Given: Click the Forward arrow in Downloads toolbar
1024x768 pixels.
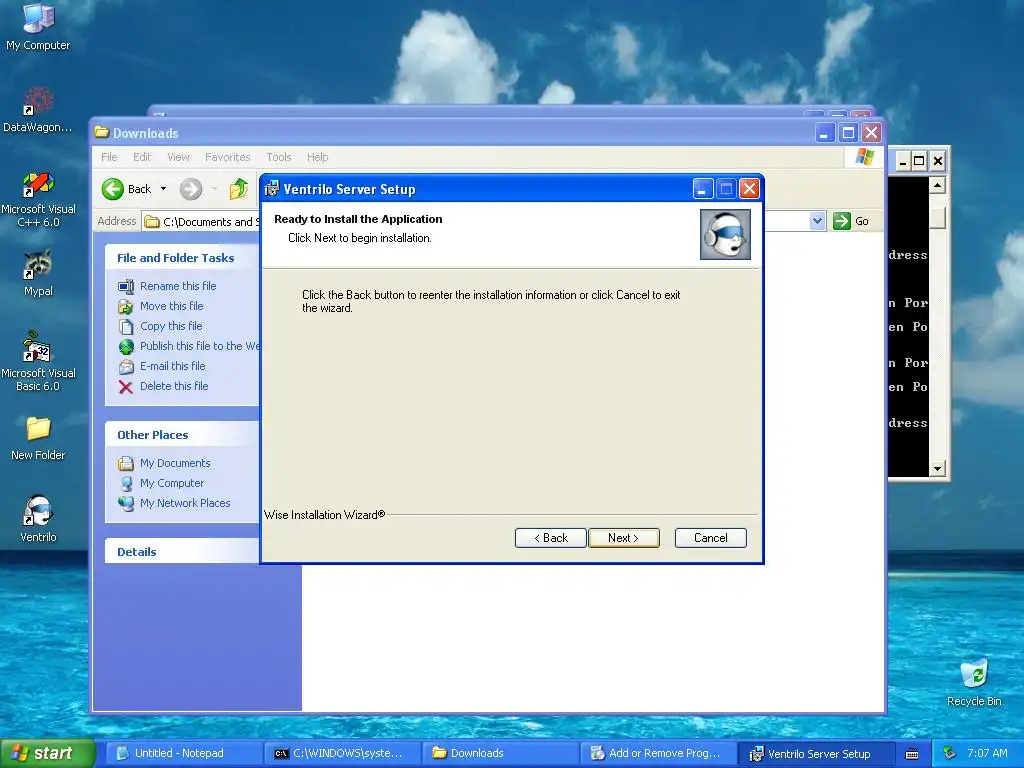Looking at the screenshot, I should click(191, 189).
